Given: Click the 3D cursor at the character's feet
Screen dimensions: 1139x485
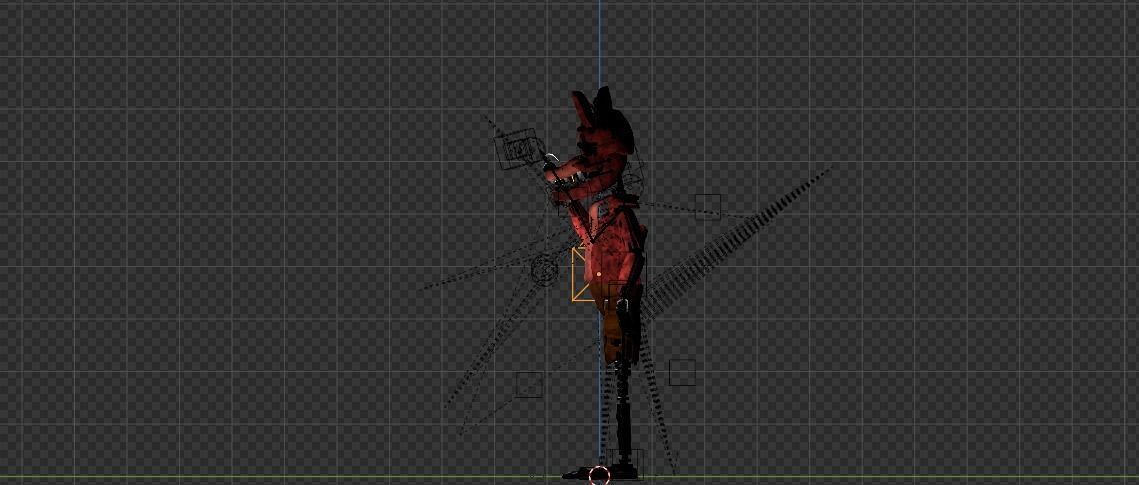Looking at the screenshot, I should (599, 476).
